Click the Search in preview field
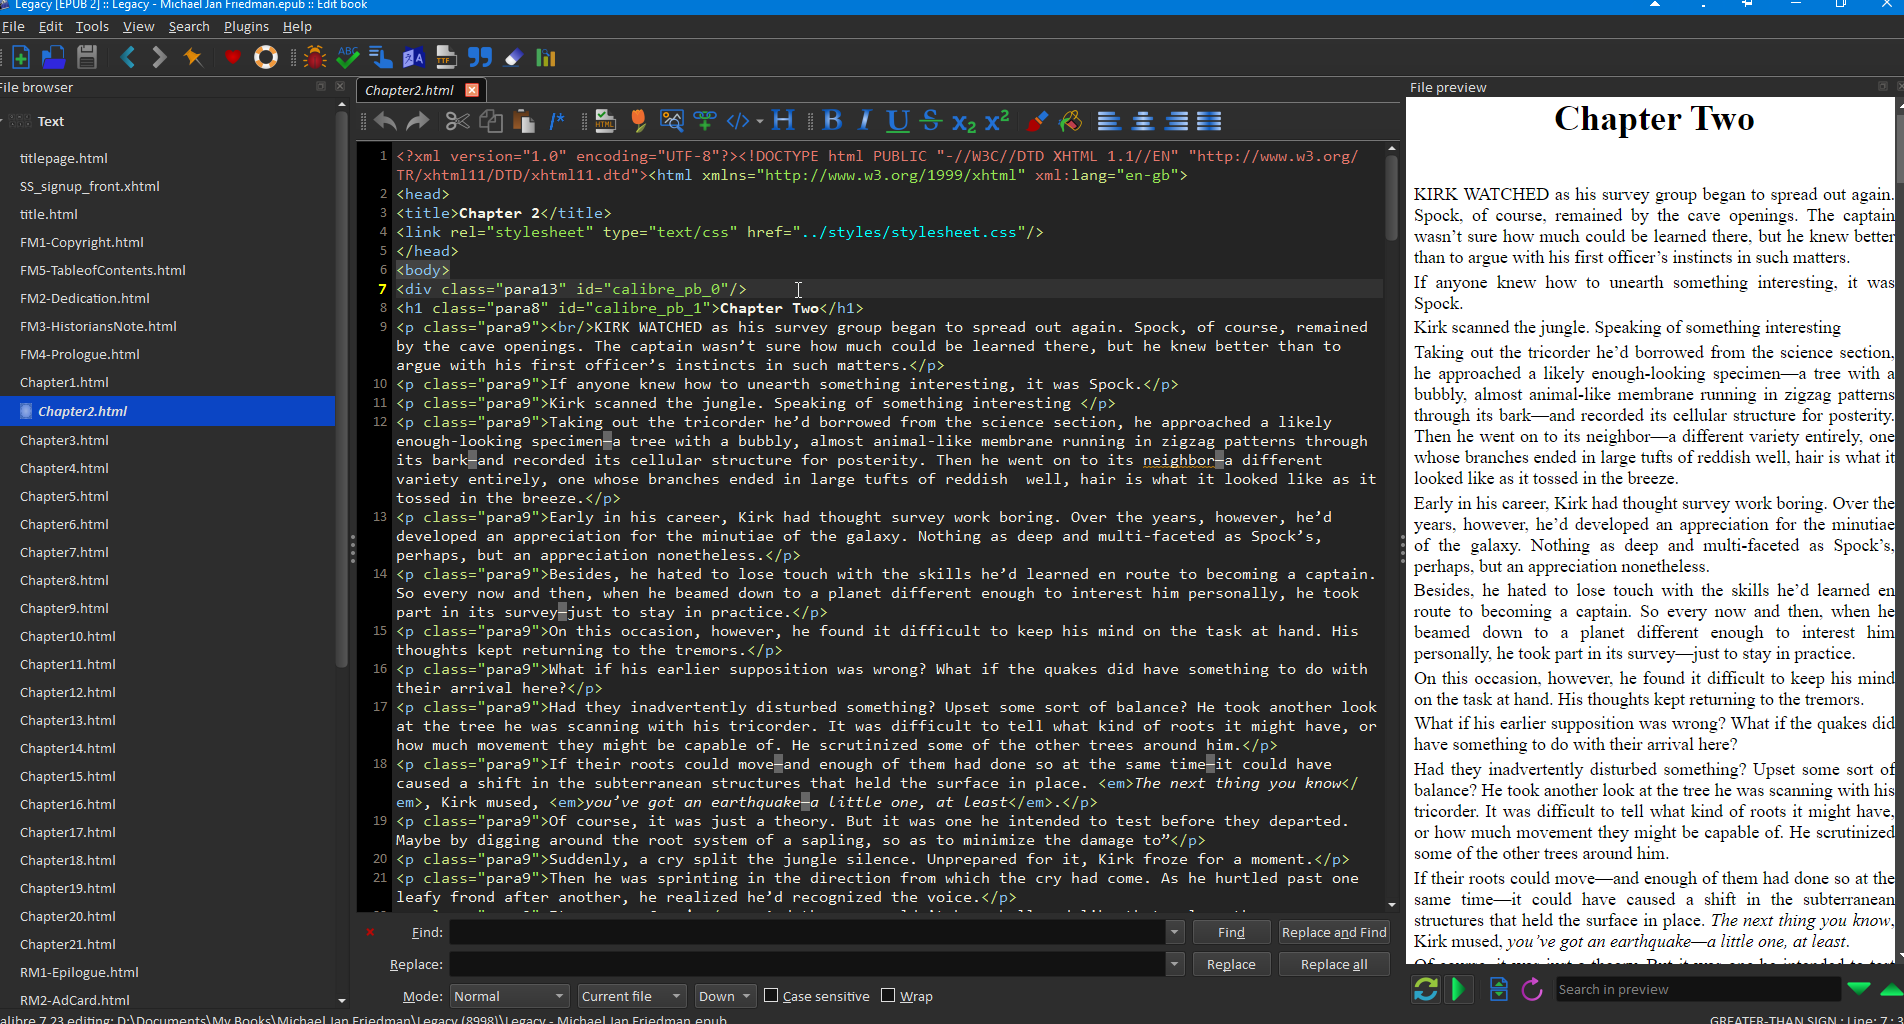Viewport: 1904px width, 1024px height. pos(1697,989)
